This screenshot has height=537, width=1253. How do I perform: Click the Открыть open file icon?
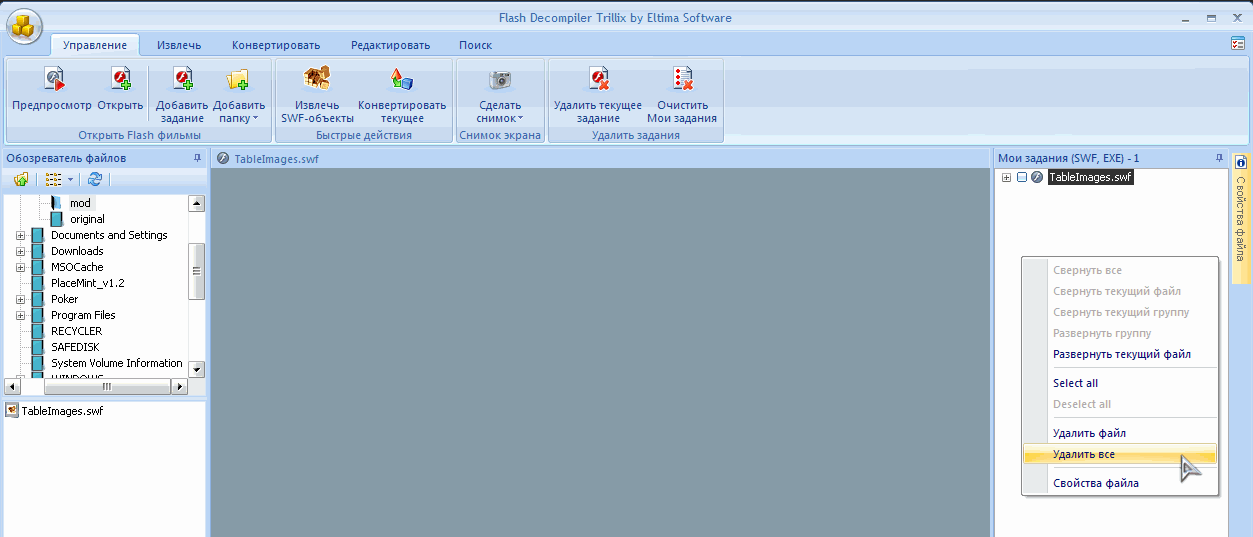[x=120, y=80]
